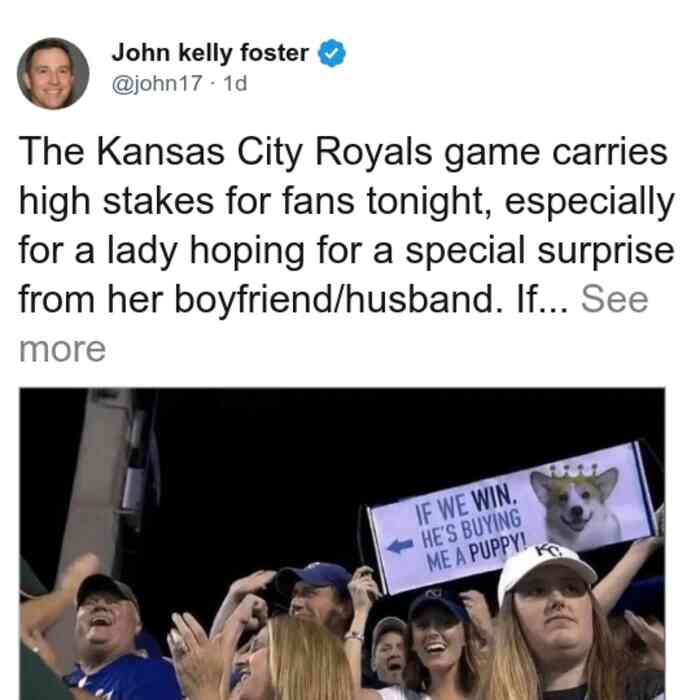Open the John kelly foster display name
The height and width of the screenshot is (700, 700).
(210, 53)
